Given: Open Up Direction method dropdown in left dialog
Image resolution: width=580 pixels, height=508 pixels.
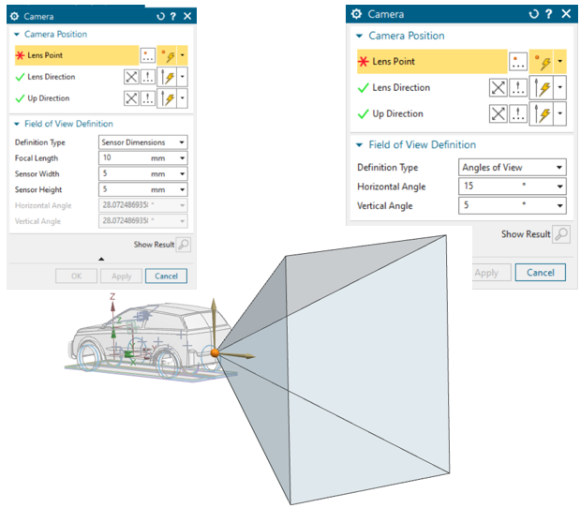Looking at the screenshot, I should coord(182,98).
